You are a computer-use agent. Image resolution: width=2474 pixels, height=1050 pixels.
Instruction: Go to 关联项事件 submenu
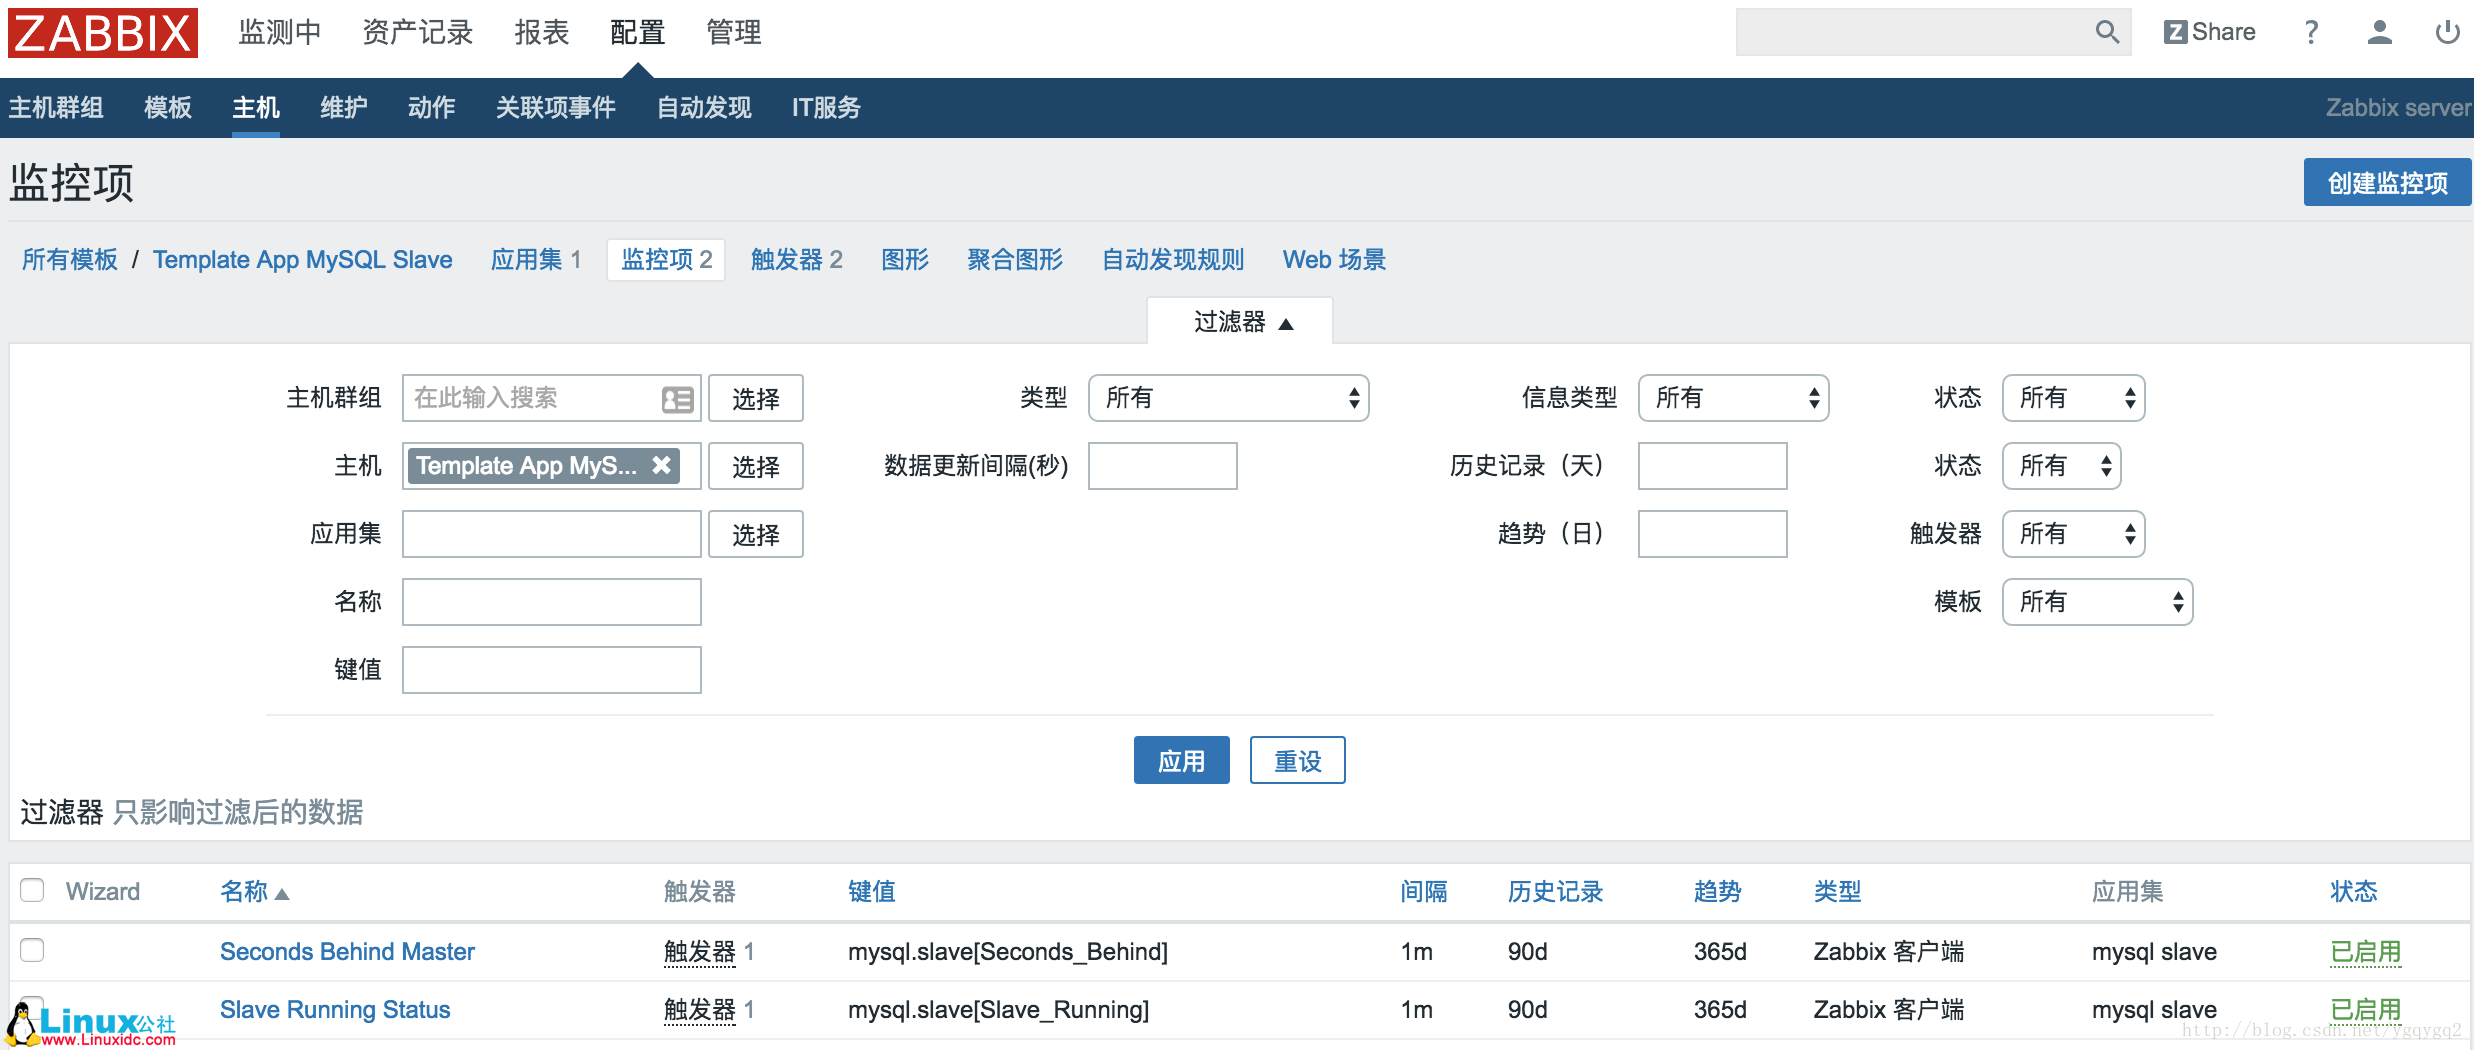pos(556,108)
